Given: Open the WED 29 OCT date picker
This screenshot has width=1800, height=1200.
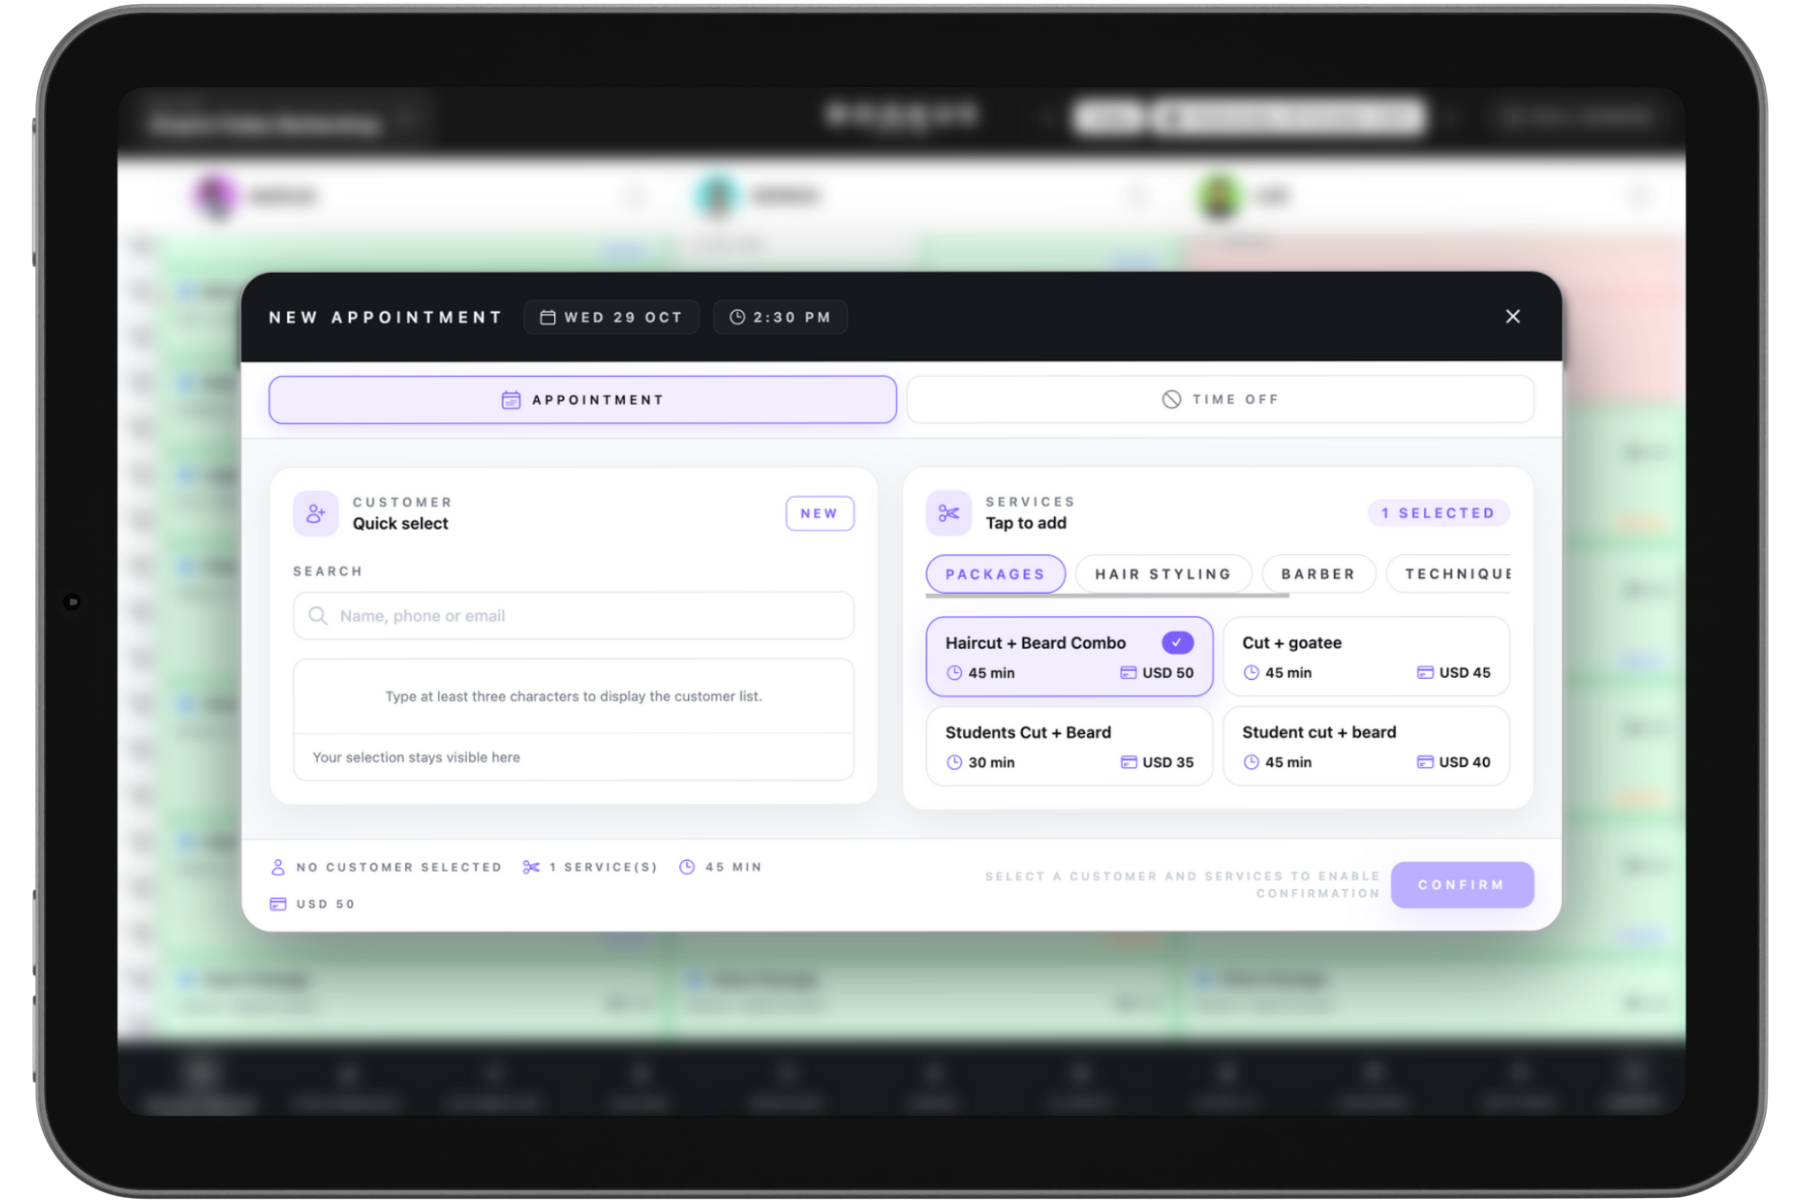Looking at the screenshot, I should 611,317.
